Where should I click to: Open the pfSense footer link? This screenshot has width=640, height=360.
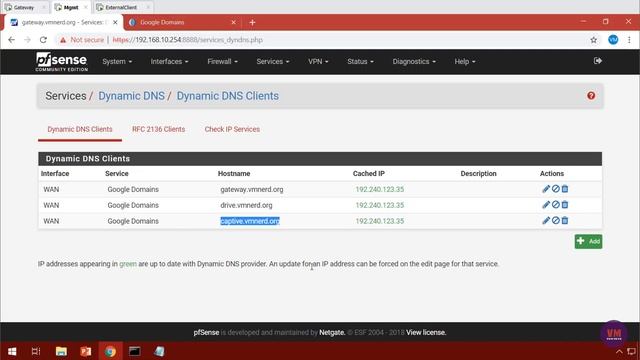(206, 333)
